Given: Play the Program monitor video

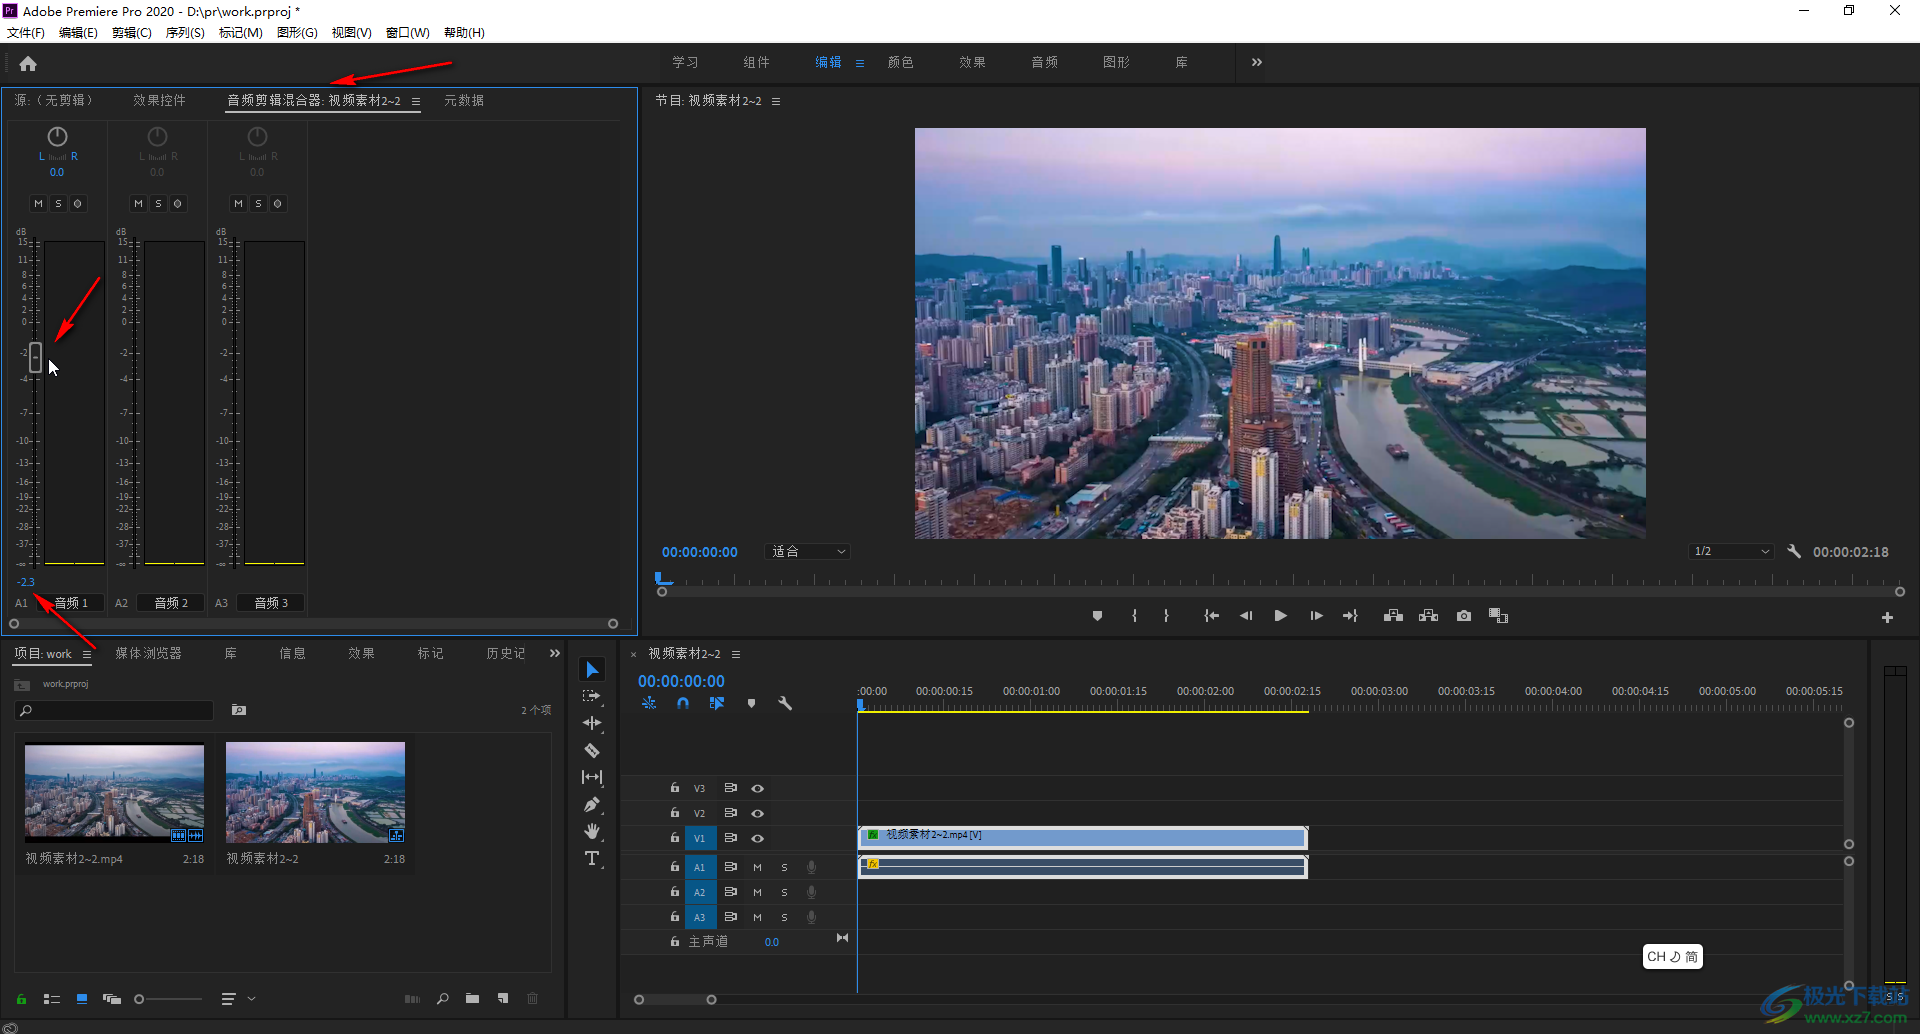Looking at the screenshot, I should pyautogui.click(x=1280, y=616).
